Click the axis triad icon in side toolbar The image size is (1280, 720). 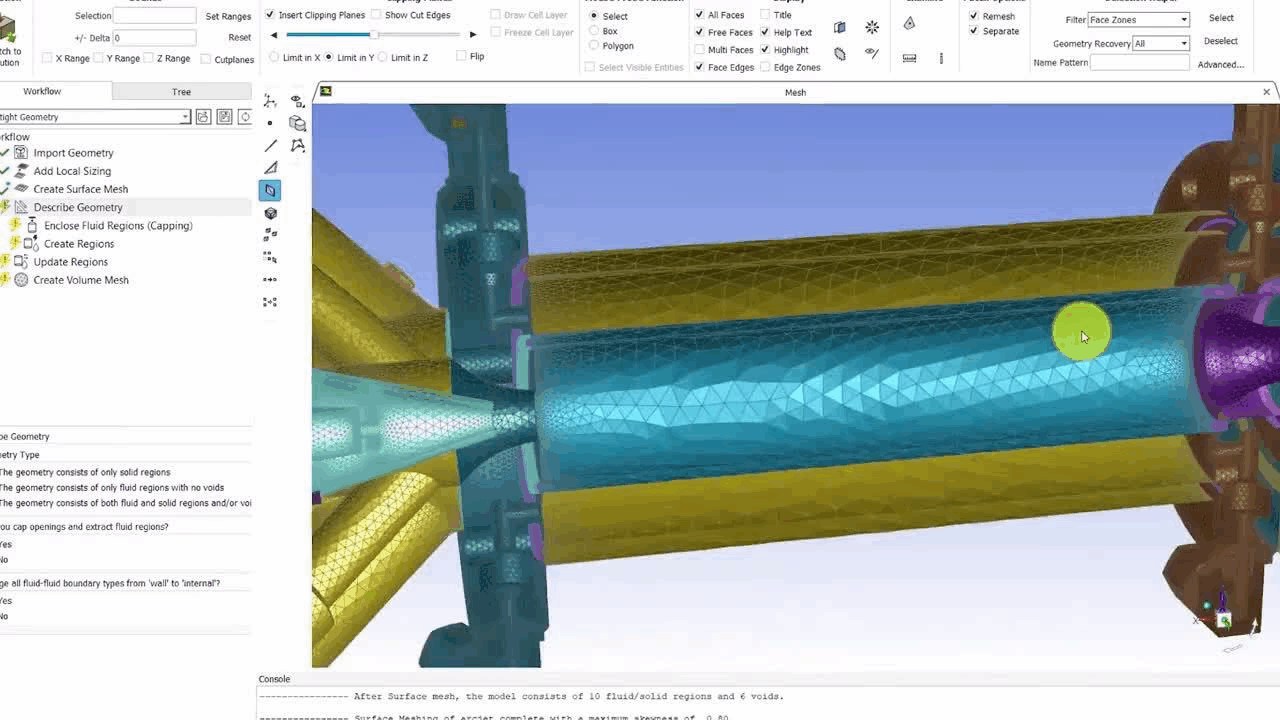270,101
